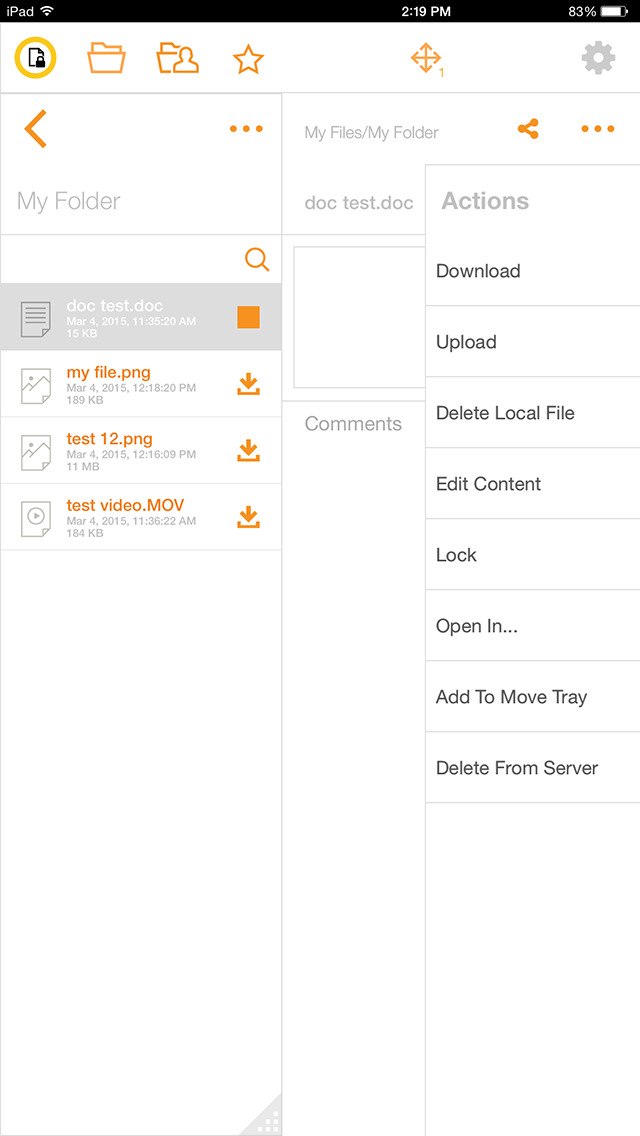Image resolution: width=640 pixels, height=1136 pixels.
Task: Download test 12.png using arrow icon
Action: [x=248, y=451]
